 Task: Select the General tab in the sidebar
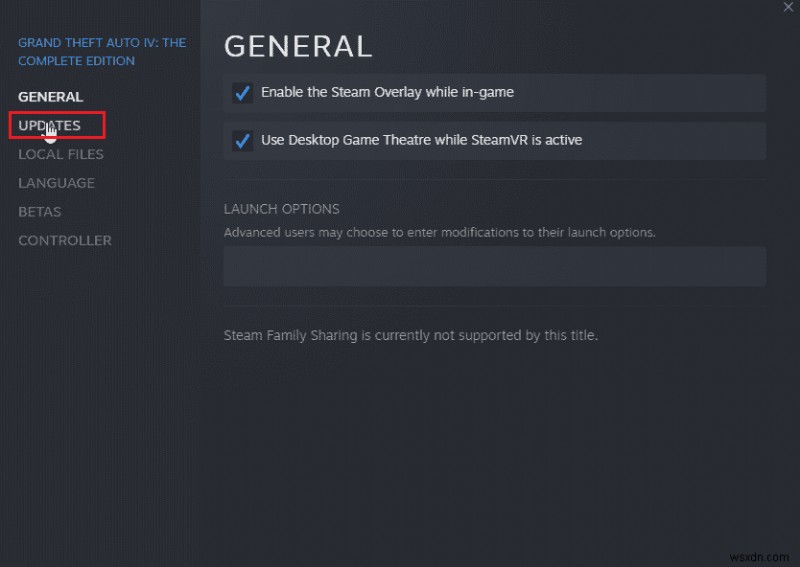coord(50,97)
